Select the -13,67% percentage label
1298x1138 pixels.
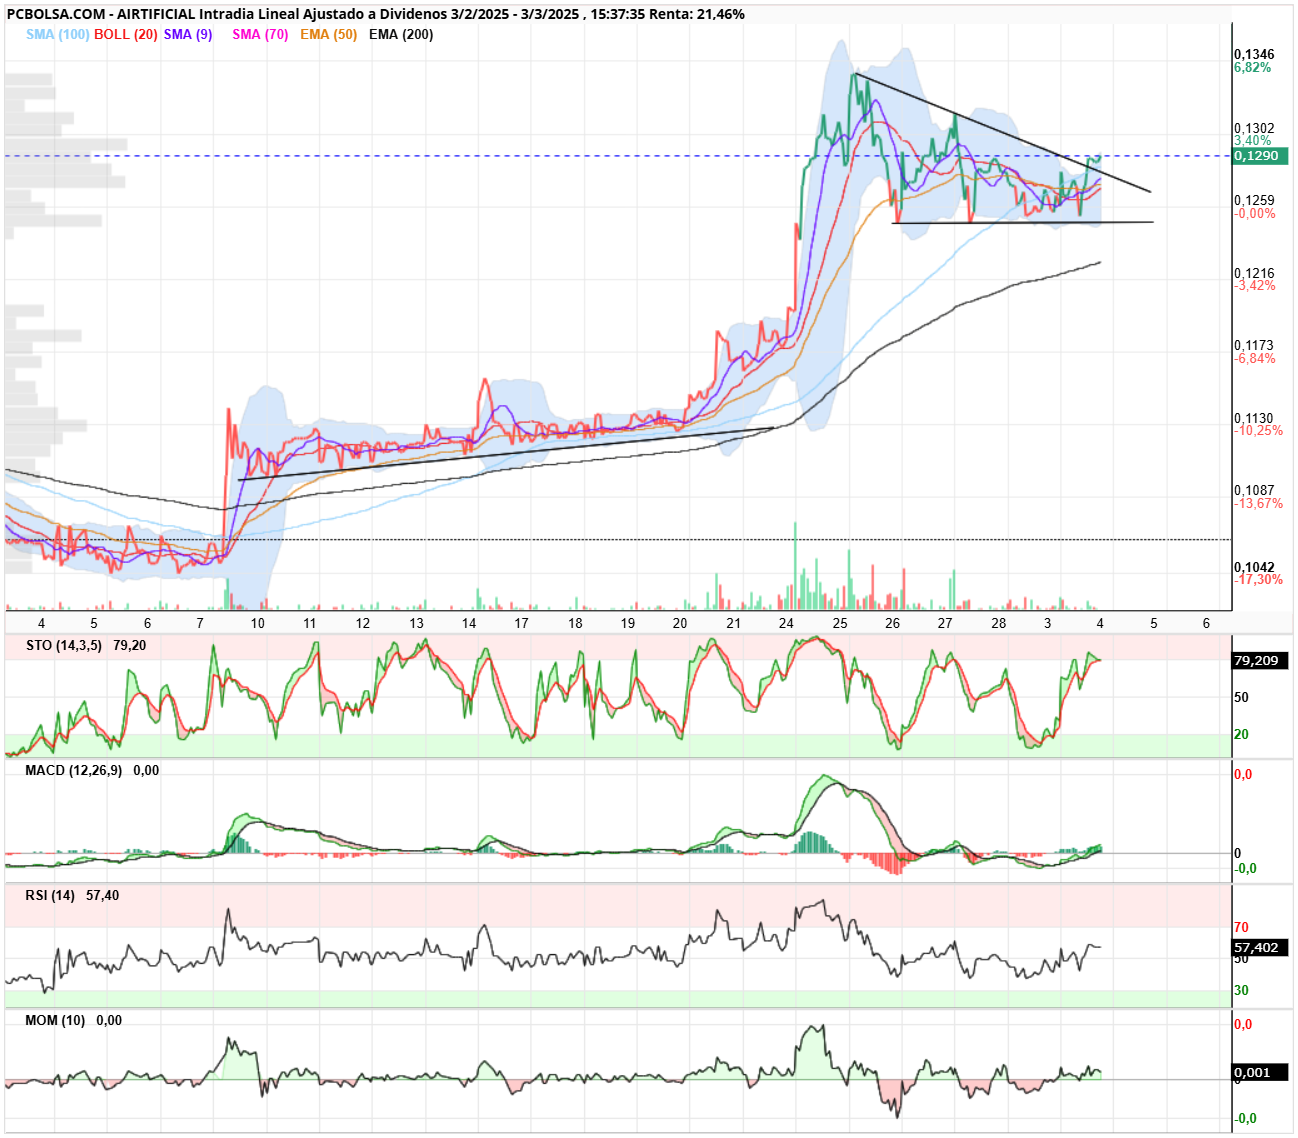click(1258, 504)
